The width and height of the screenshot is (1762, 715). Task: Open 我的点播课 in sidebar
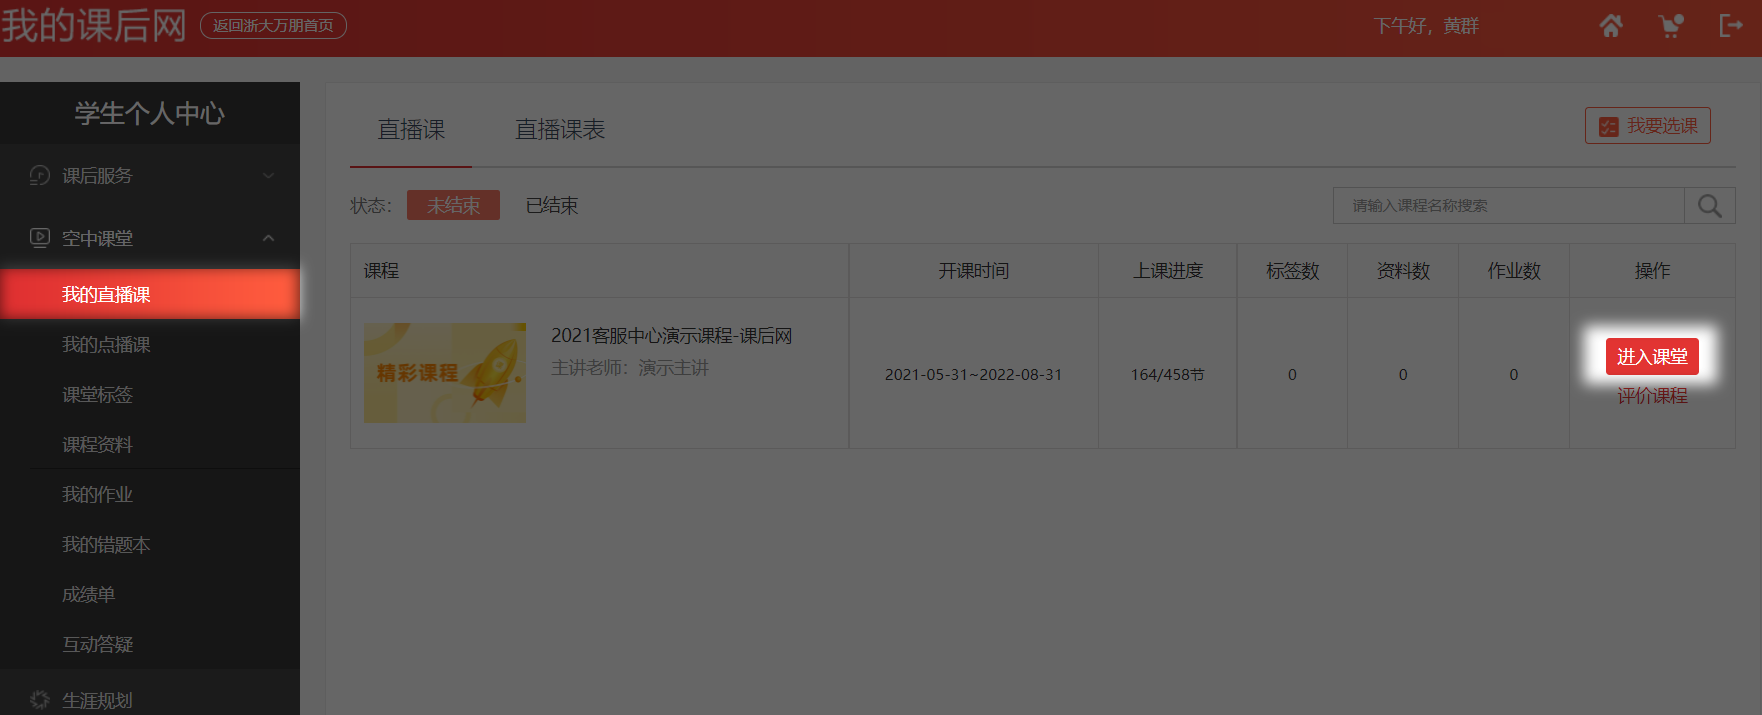click(106, 345)
